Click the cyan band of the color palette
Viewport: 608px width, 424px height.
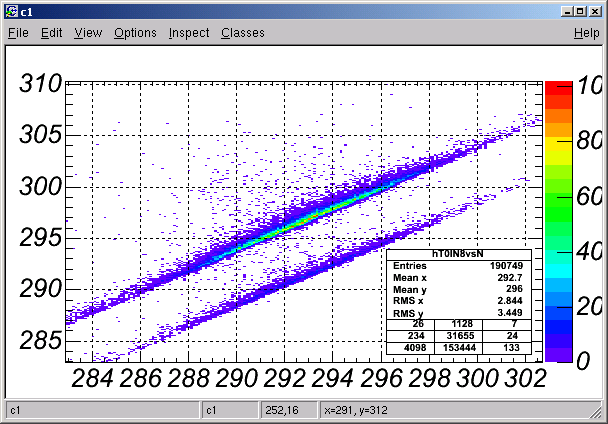point(558,272)
